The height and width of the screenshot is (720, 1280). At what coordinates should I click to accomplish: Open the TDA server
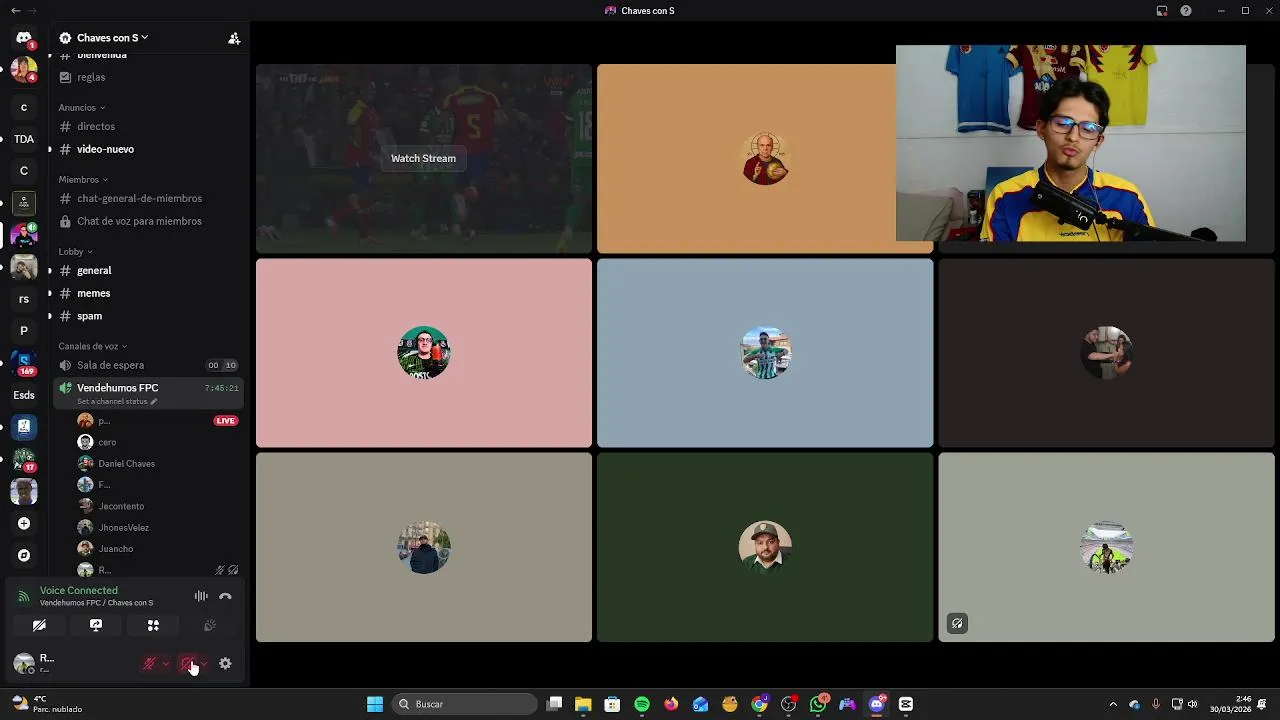coord(24,139)
